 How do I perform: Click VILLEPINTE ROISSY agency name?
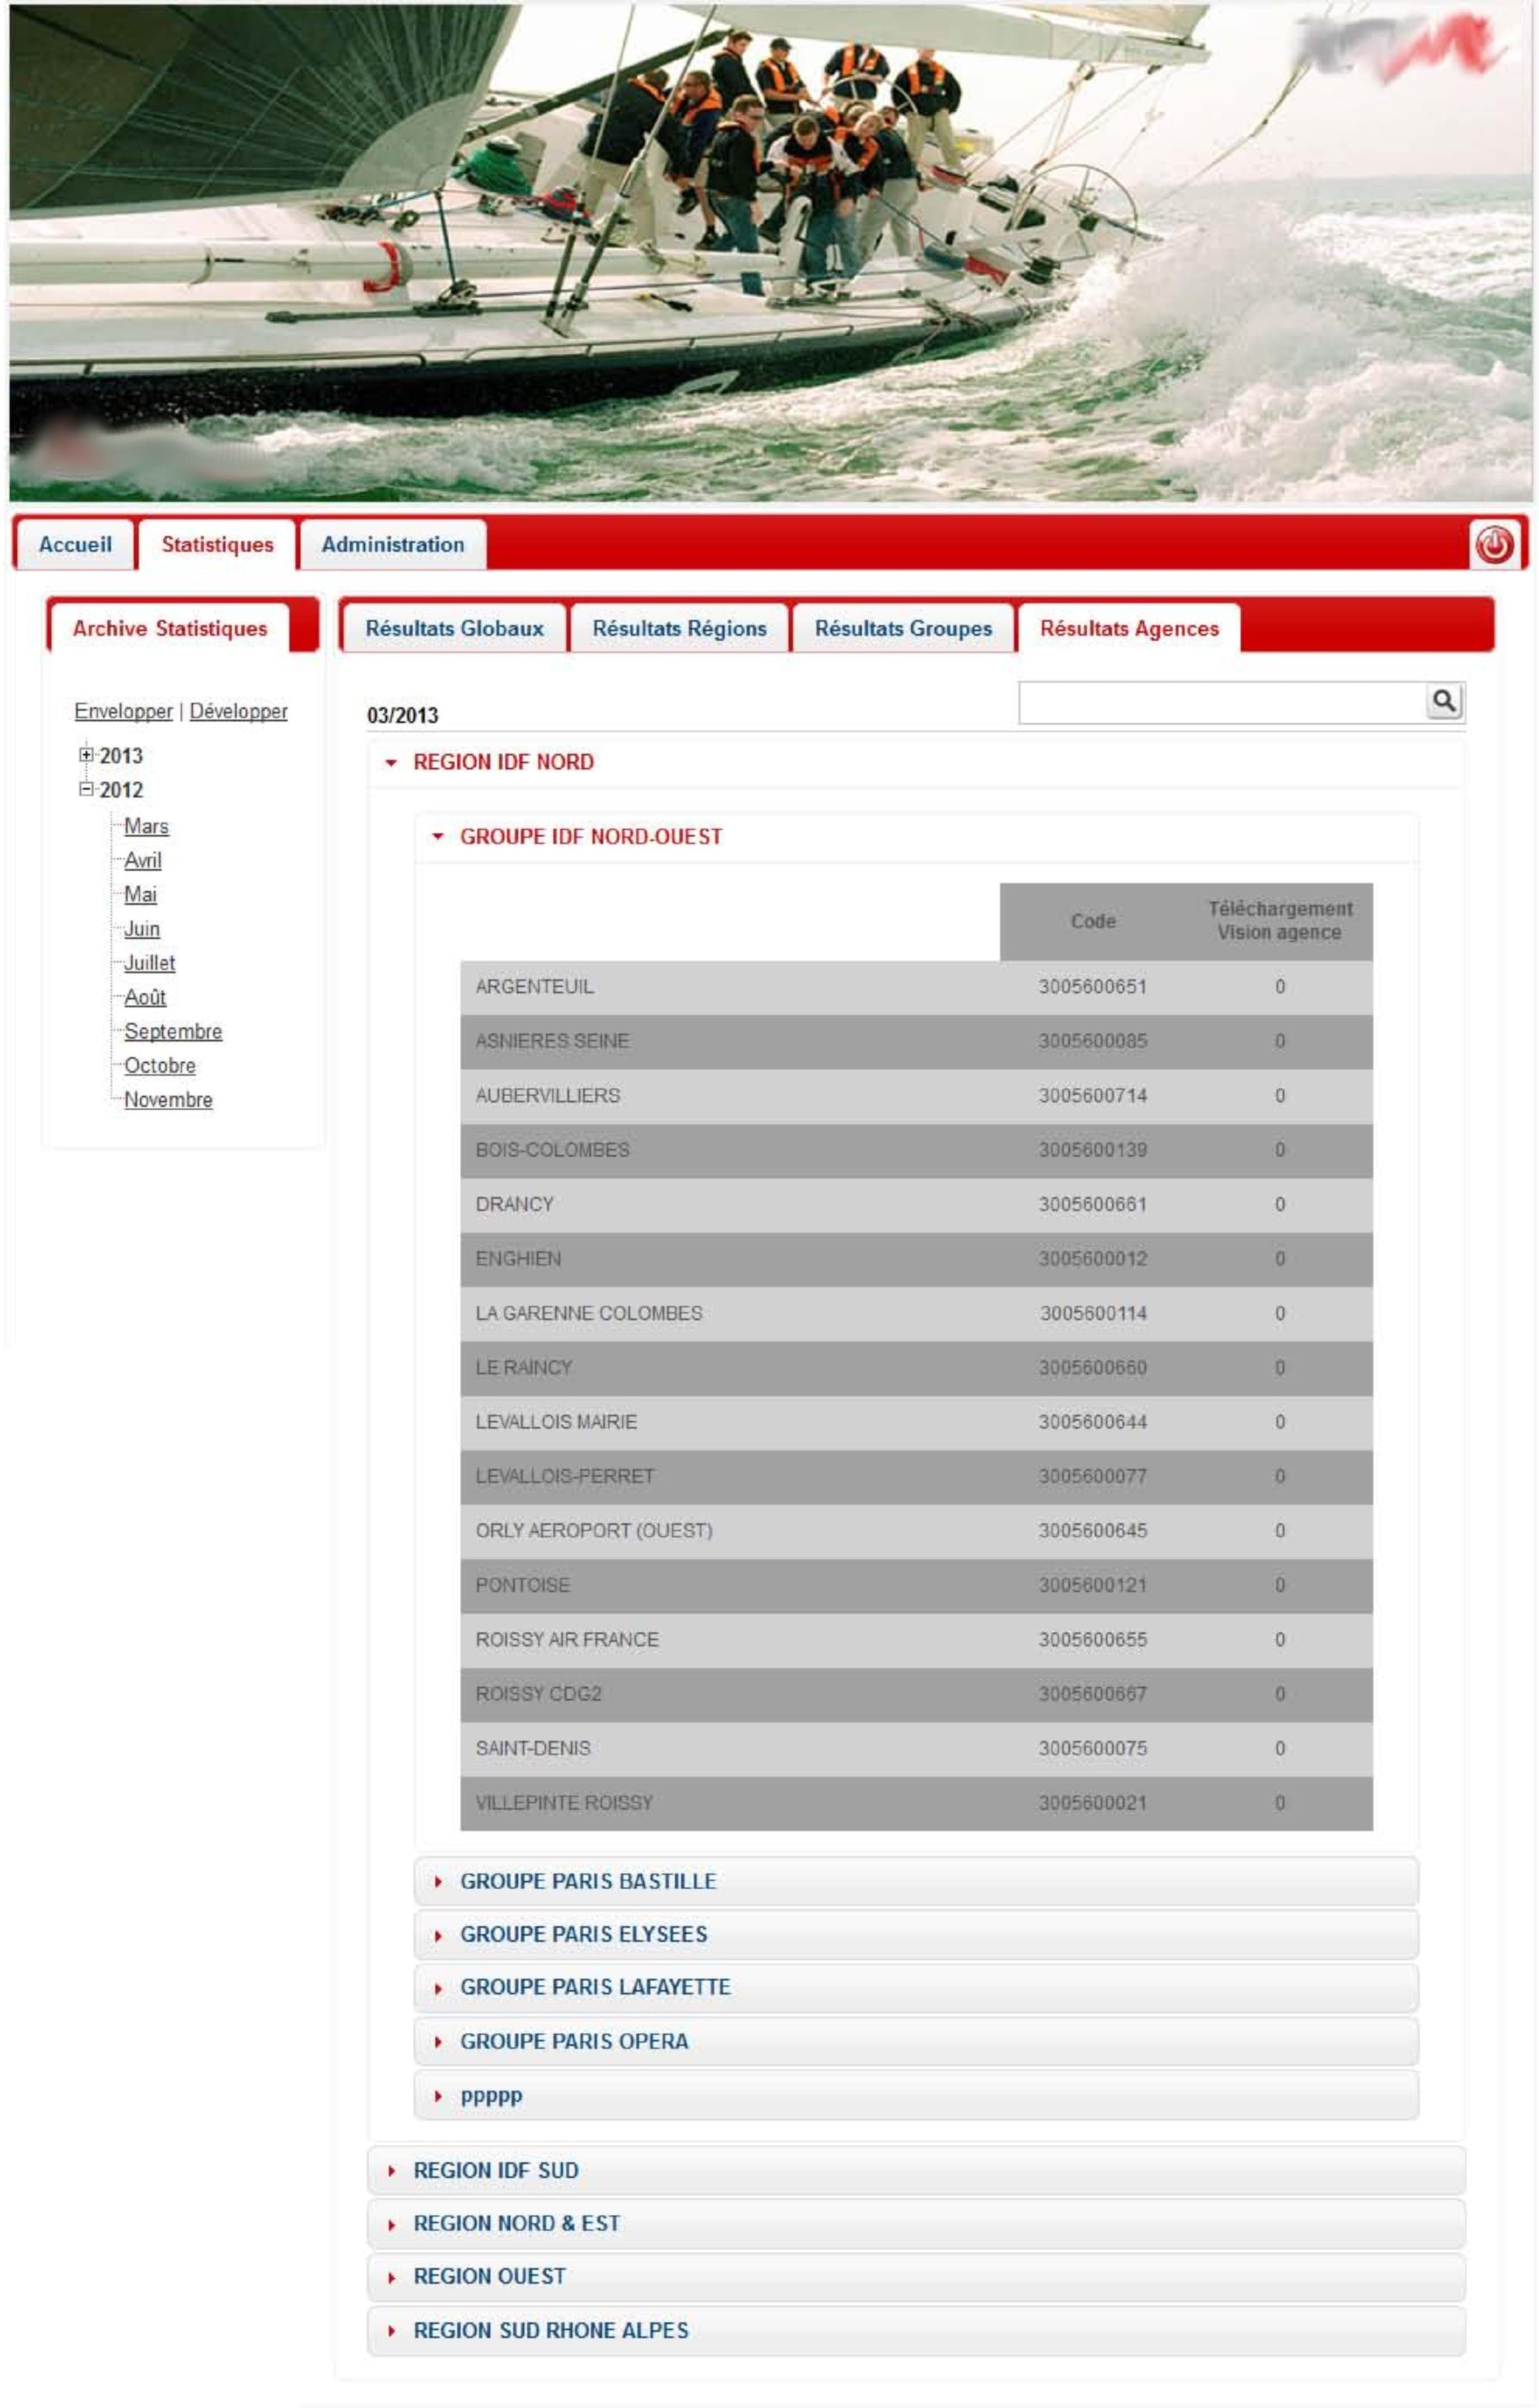pyautogui.click(x=564, y=1803)
